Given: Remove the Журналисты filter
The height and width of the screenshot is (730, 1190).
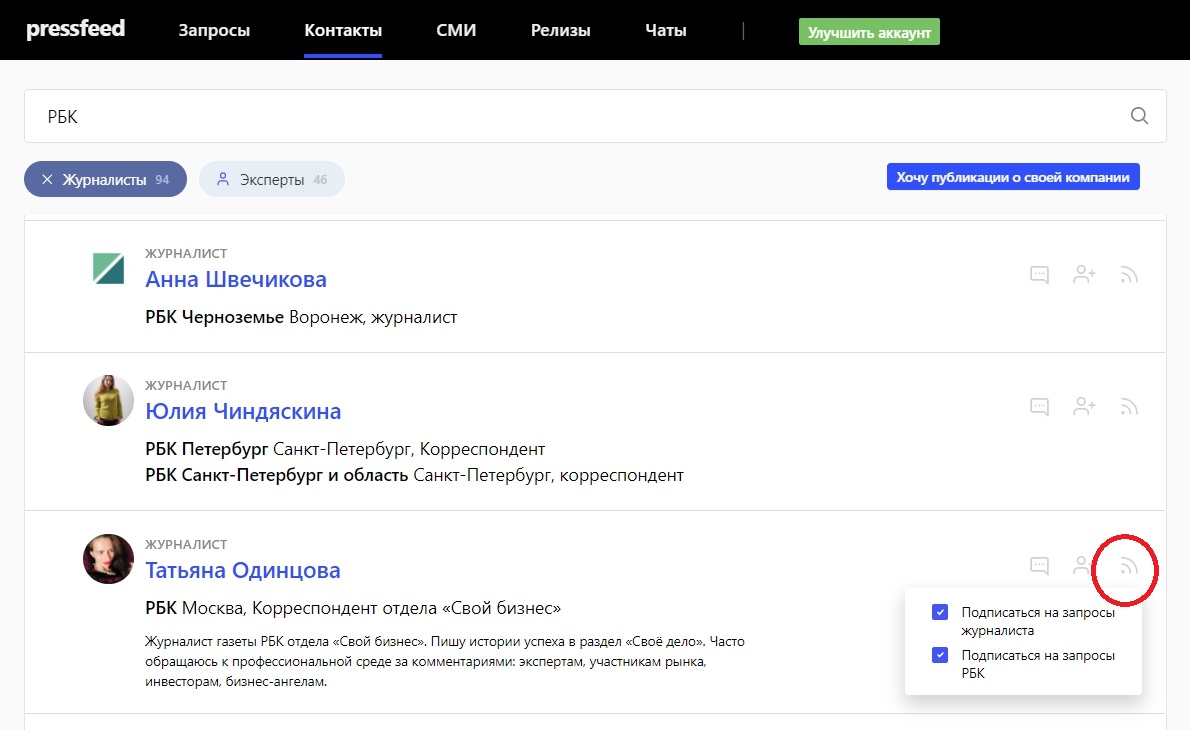Looking at the screenshot, I should coord(47,180).
